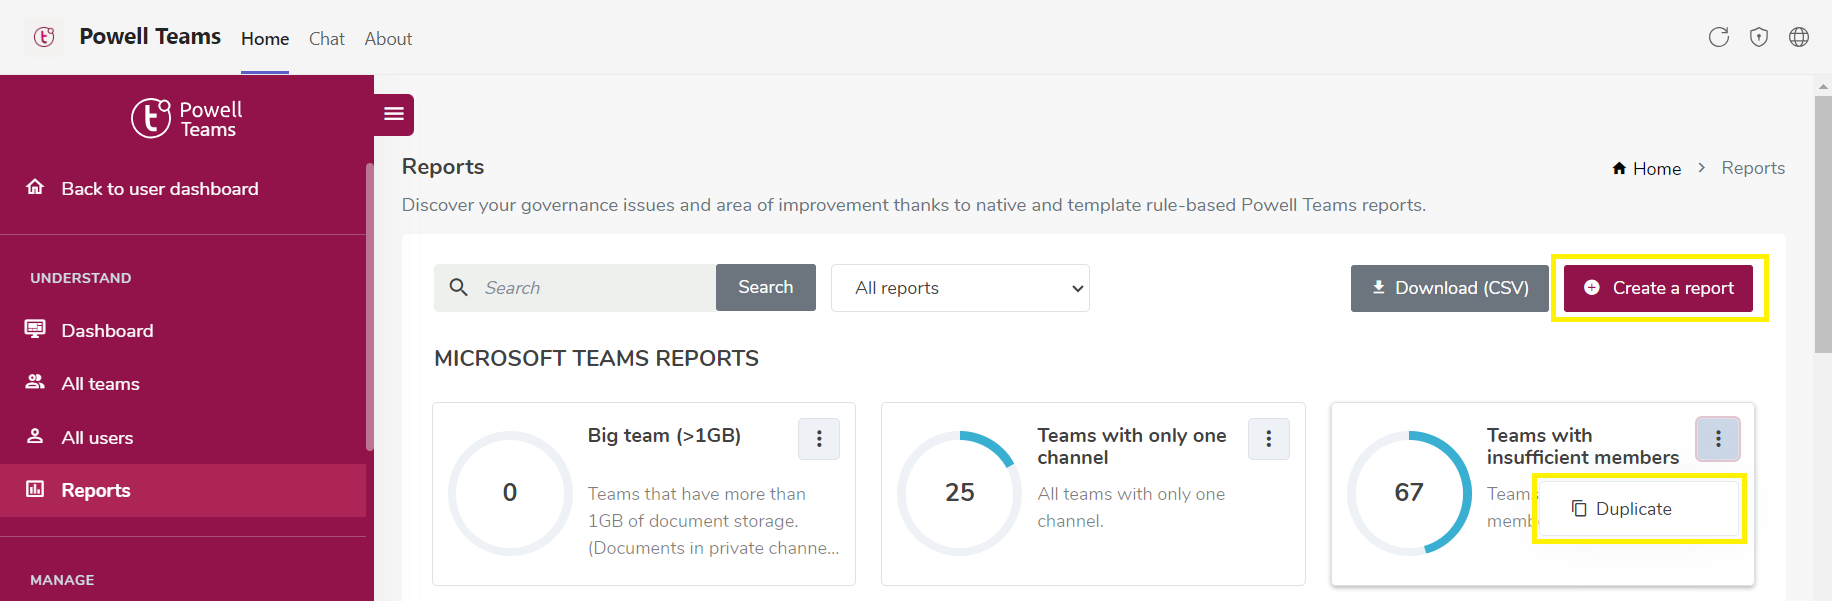
Task: Click the 0 gauge on Big team report
Action: click(x=510, y=492)
